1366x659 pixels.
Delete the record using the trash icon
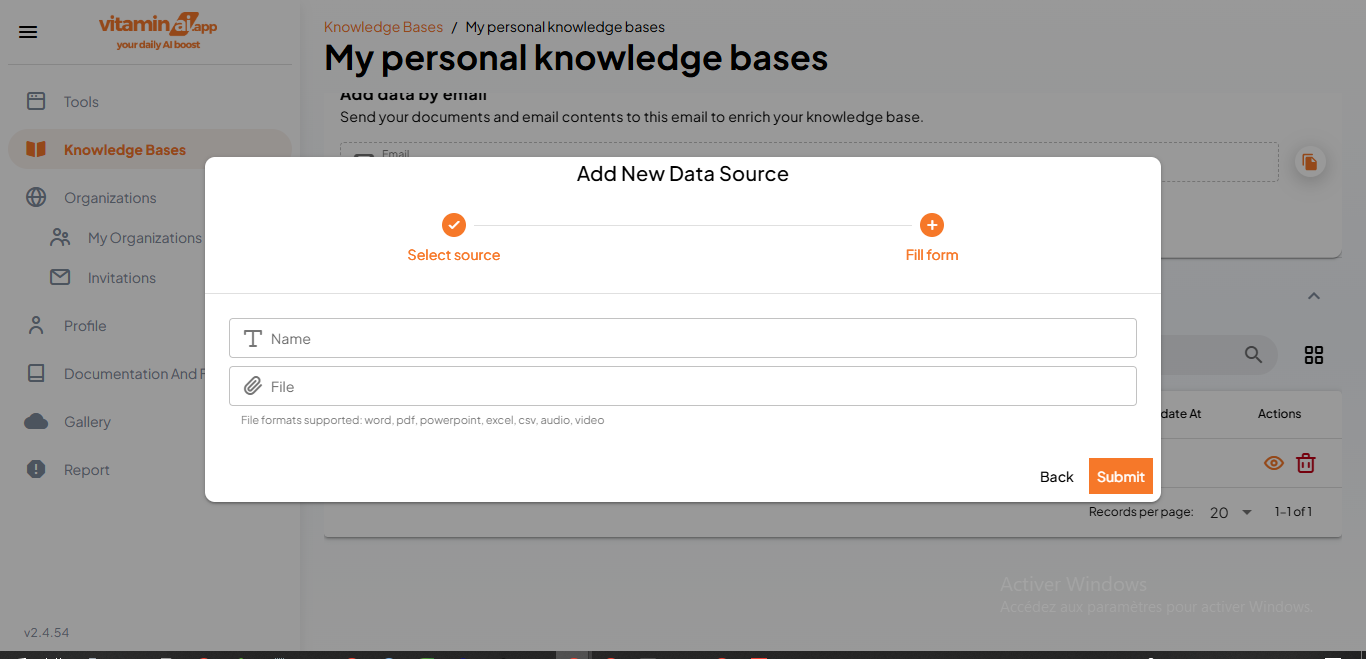(x=1305, y=463)
